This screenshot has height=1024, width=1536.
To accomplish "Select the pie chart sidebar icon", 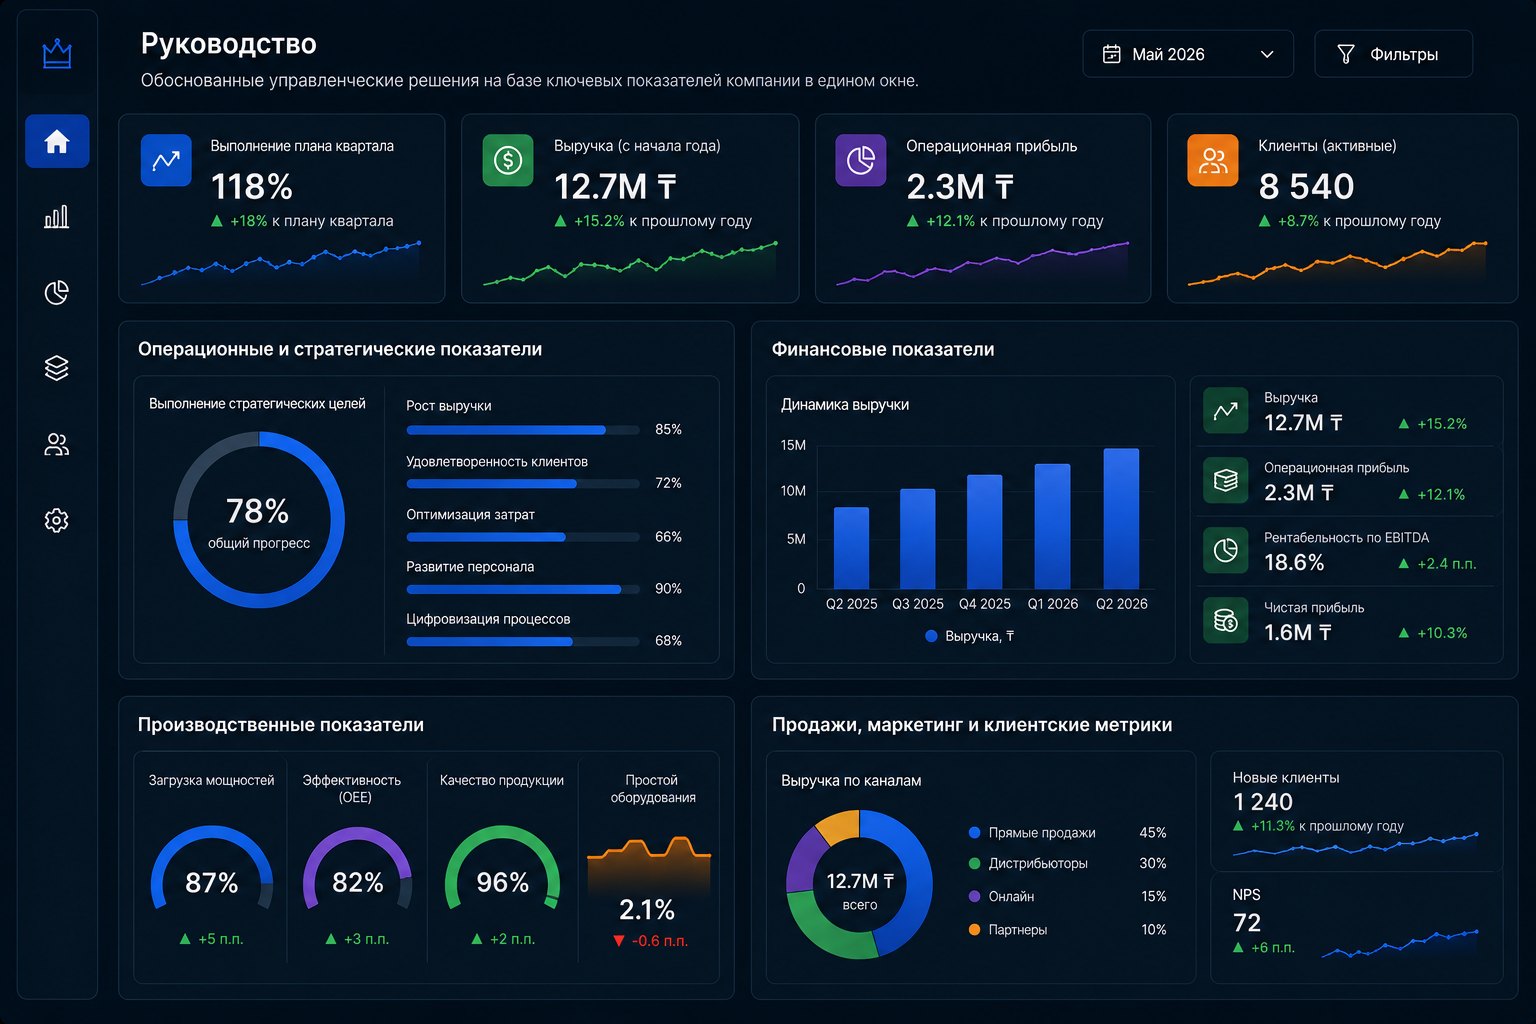I will click(x=57, y=292).
